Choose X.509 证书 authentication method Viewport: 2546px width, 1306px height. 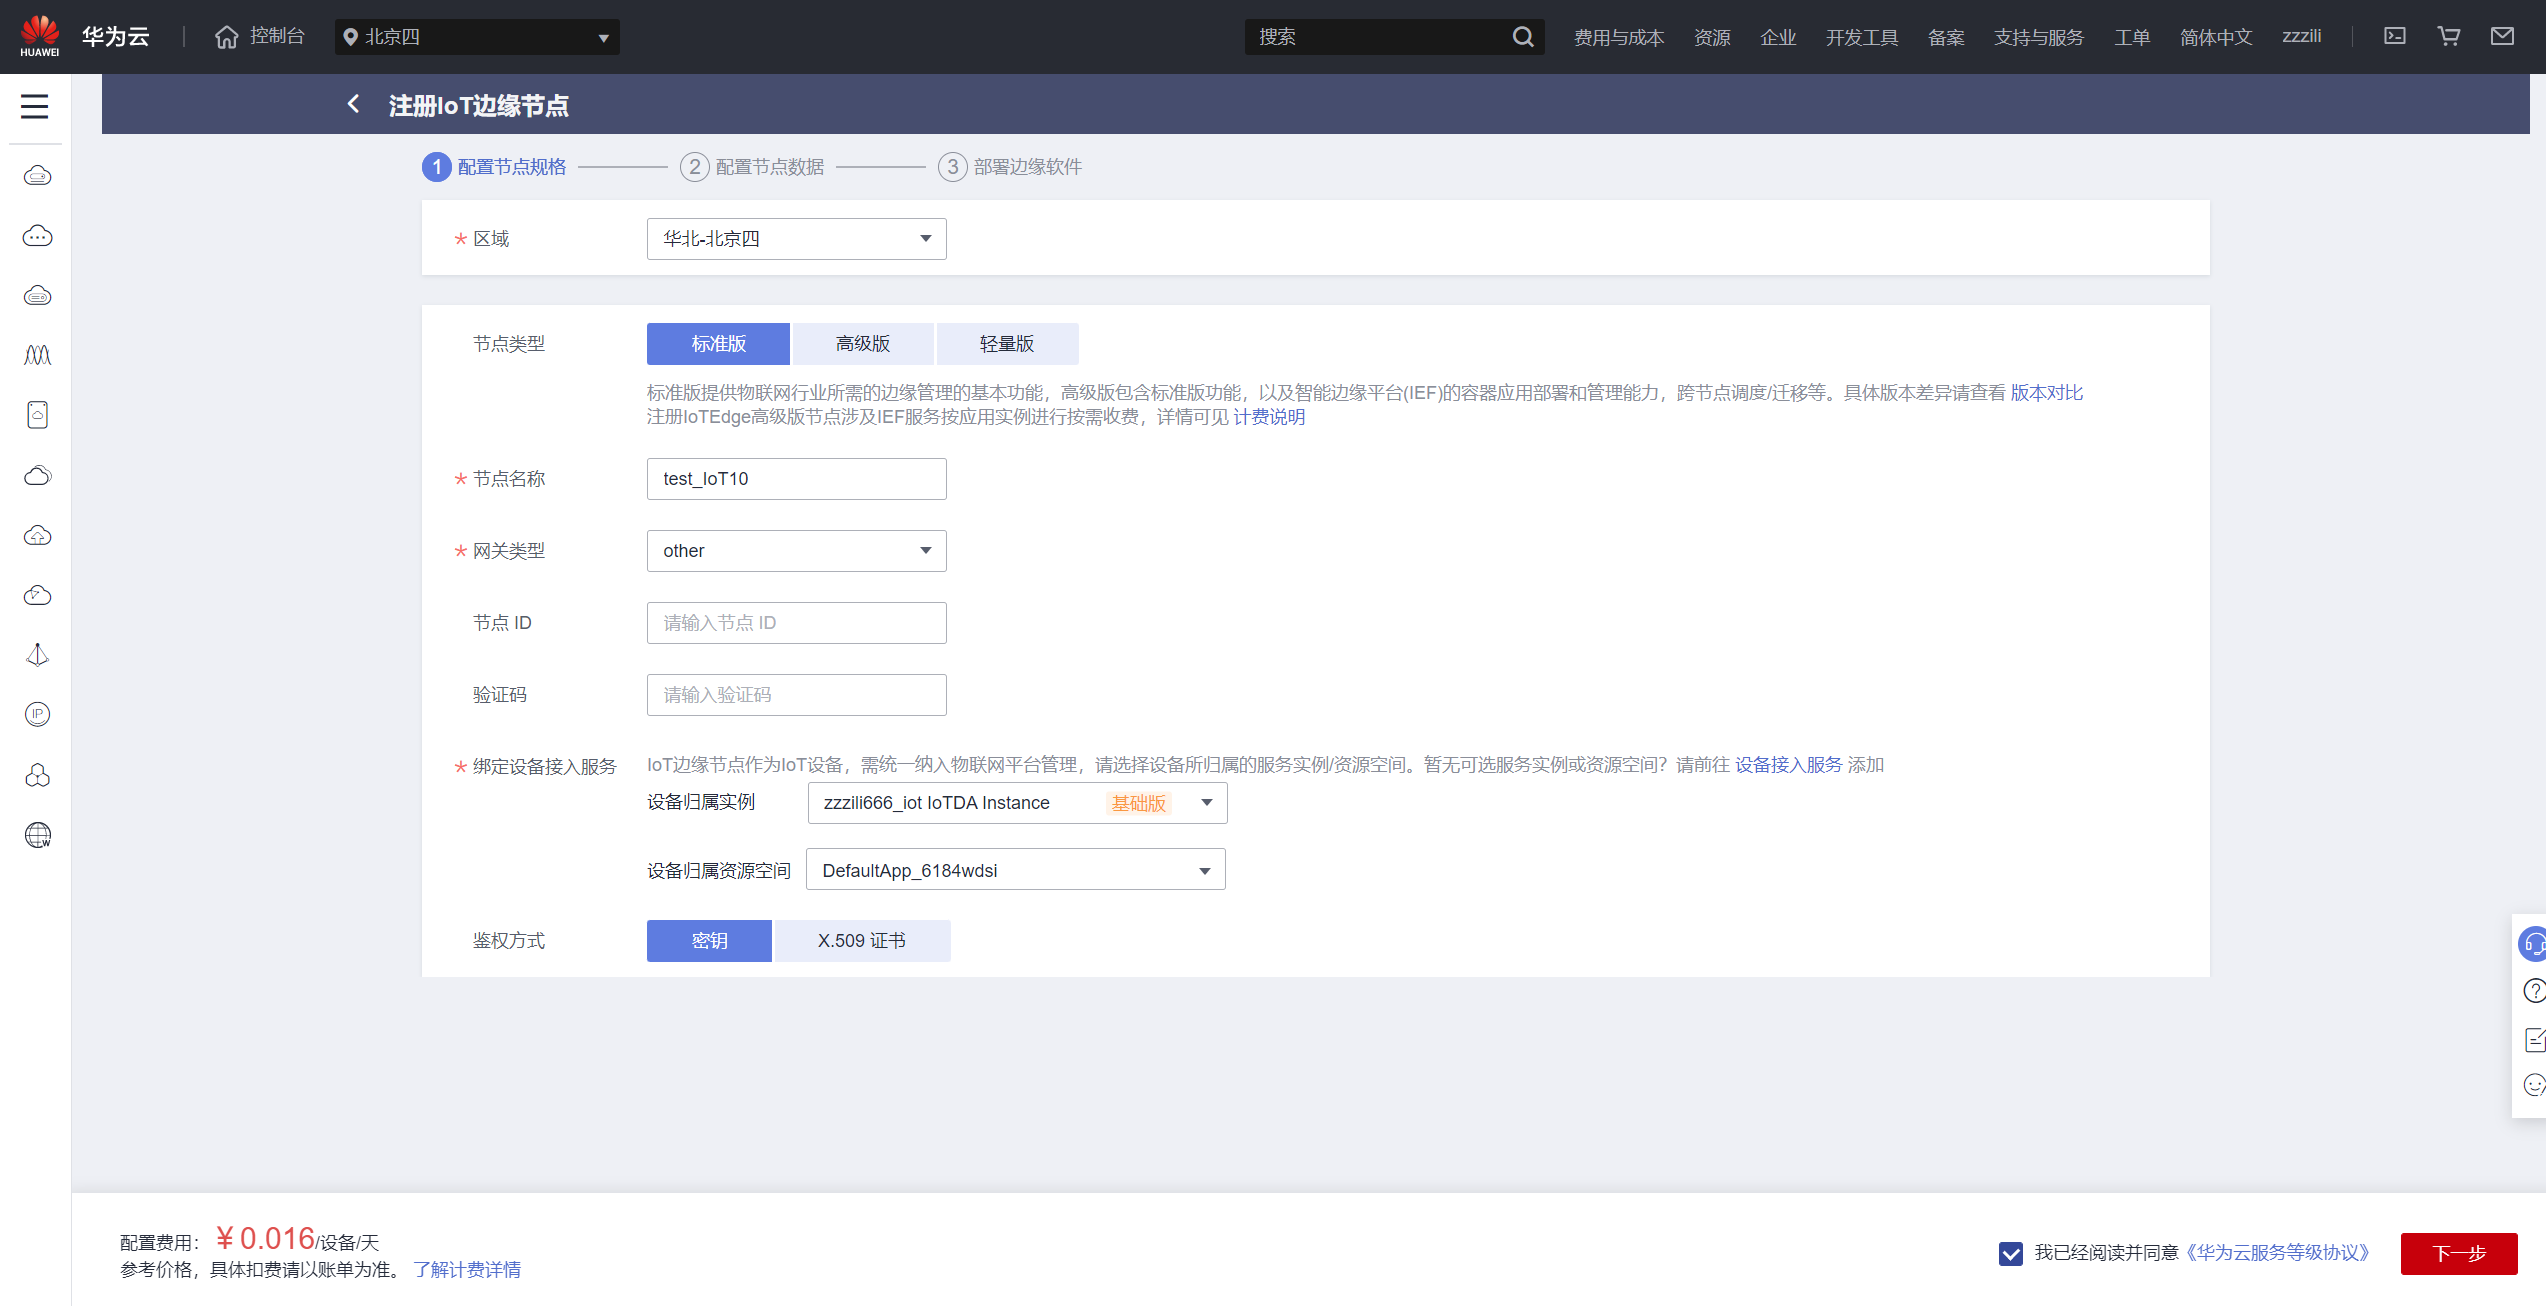(x=861, y=941)
